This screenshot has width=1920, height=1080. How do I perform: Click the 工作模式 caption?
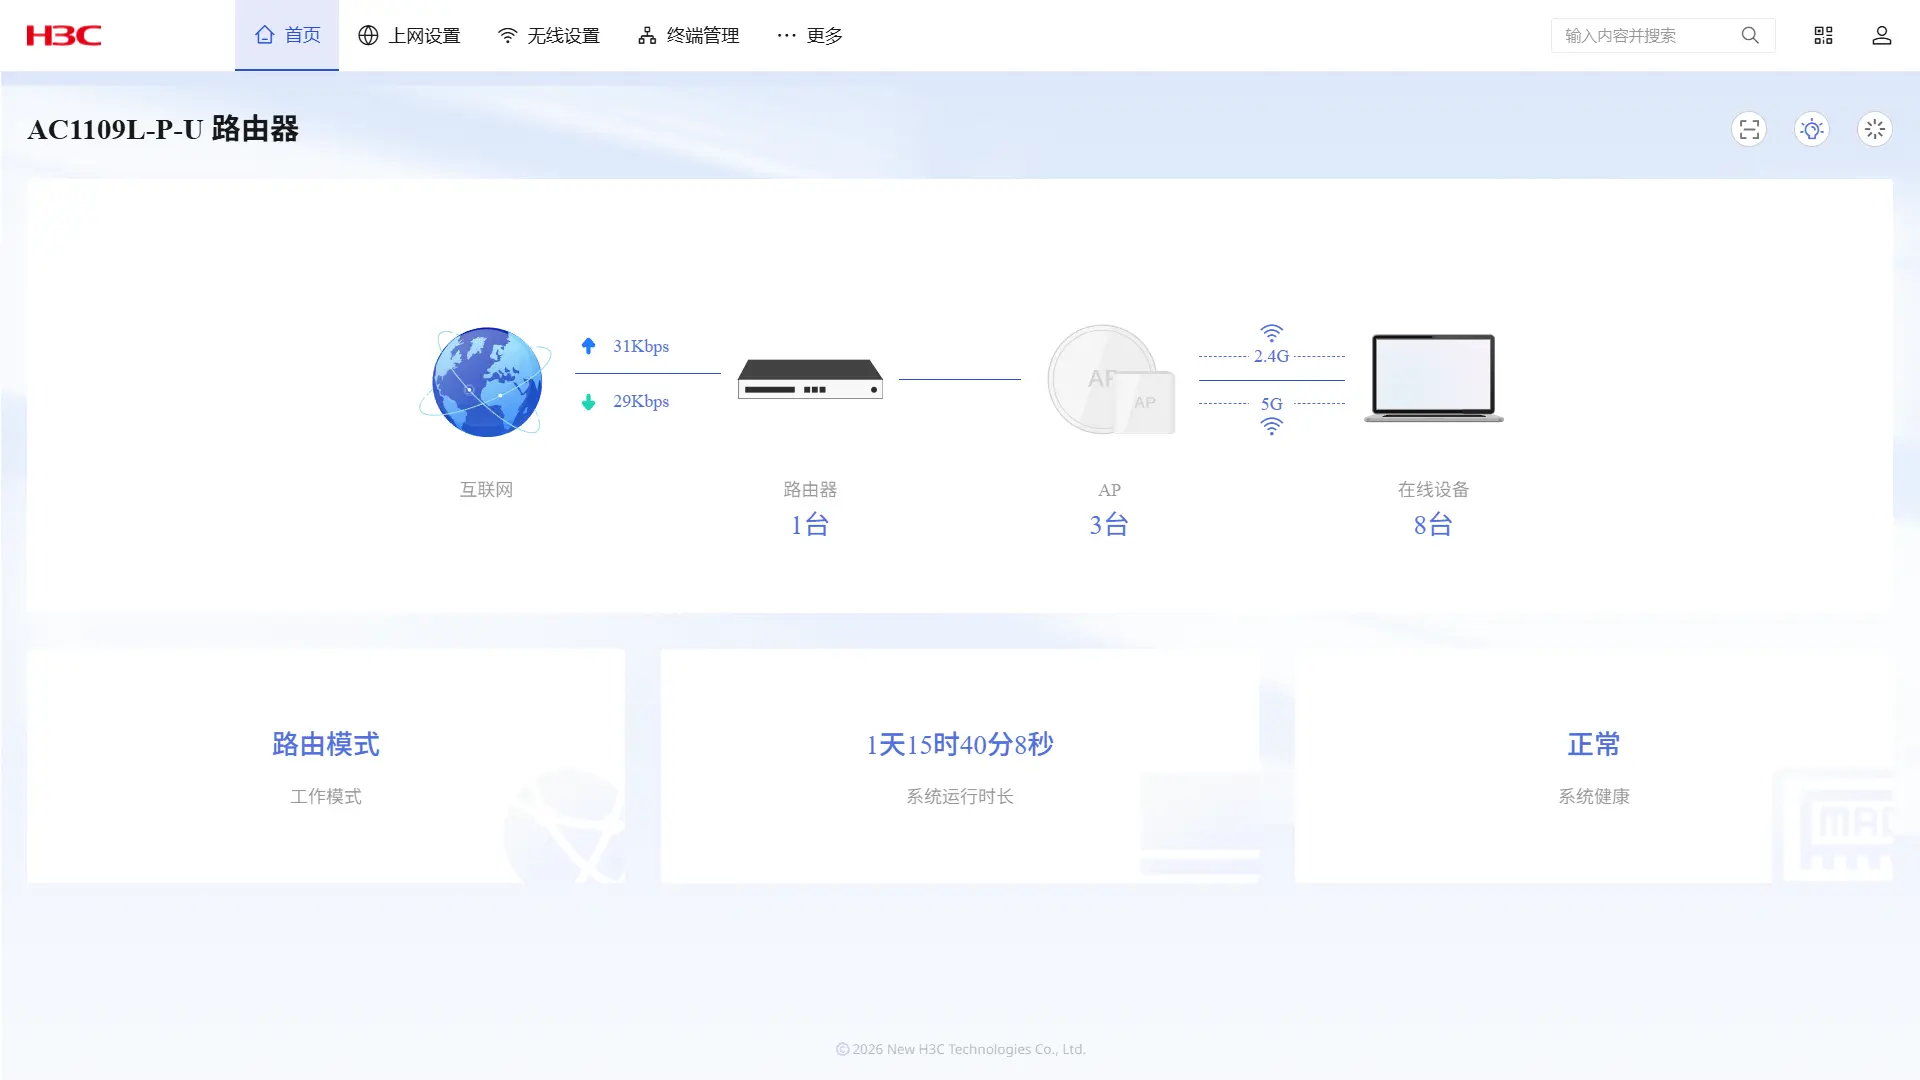[x=326, y=796]
